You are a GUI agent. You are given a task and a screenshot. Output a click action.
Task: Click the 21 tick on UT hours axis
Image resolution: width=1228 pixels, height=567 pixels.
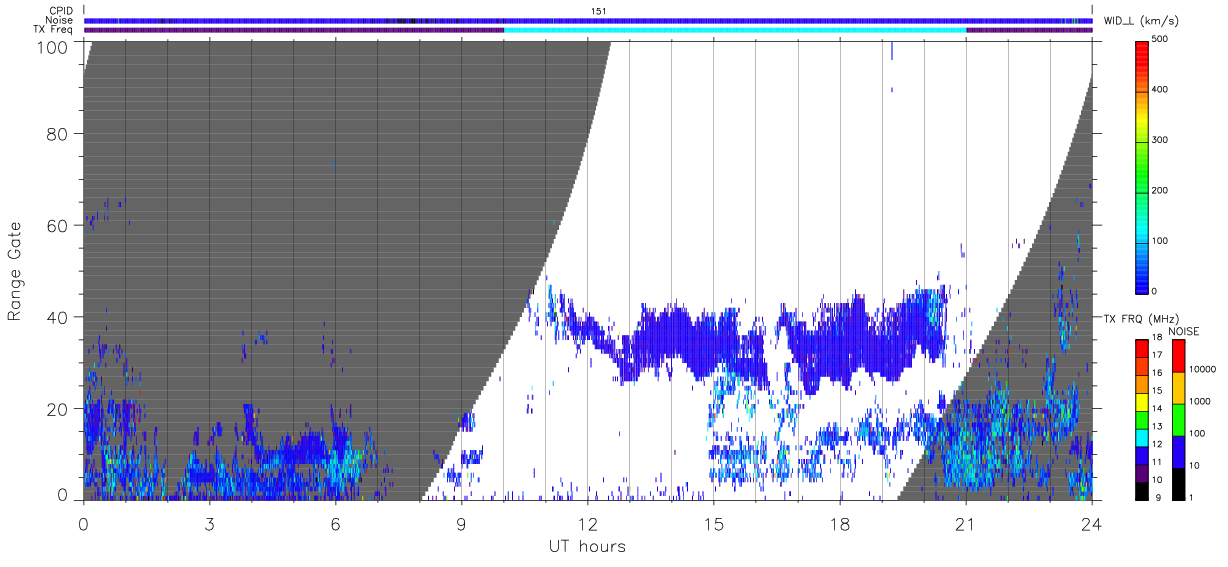(x=966, y=524)
